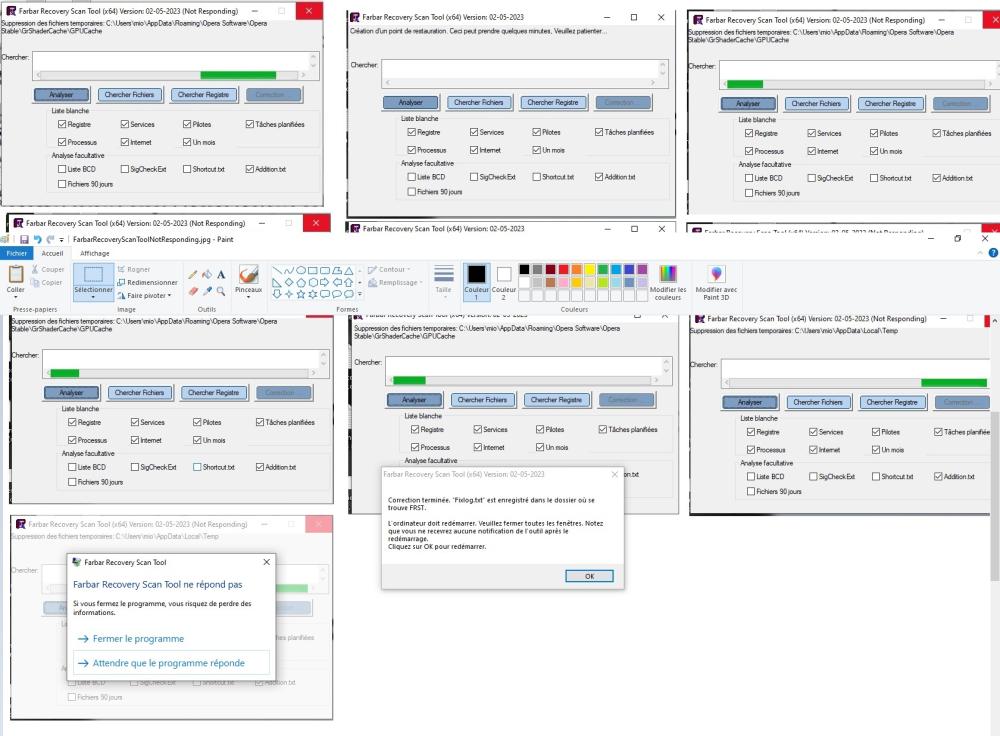Pick the cloud callout shape
1000x736 pixels.
pos(349,294)
